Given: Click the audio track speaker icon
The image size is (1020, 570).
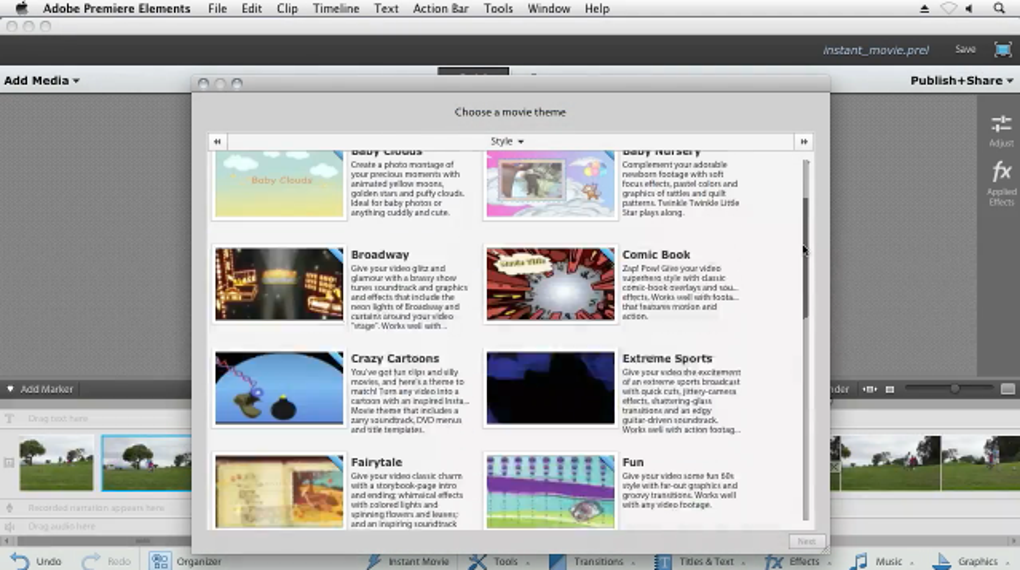Looking at the screenshot, I should 9,526.
